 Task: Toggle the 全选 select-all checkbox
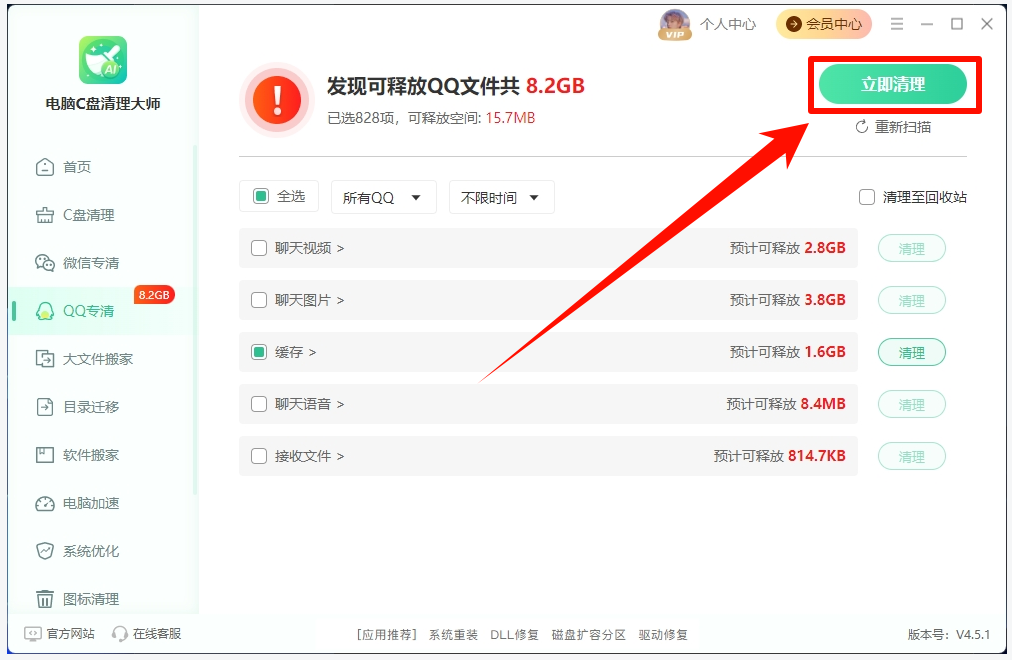[x=261, y=196]
